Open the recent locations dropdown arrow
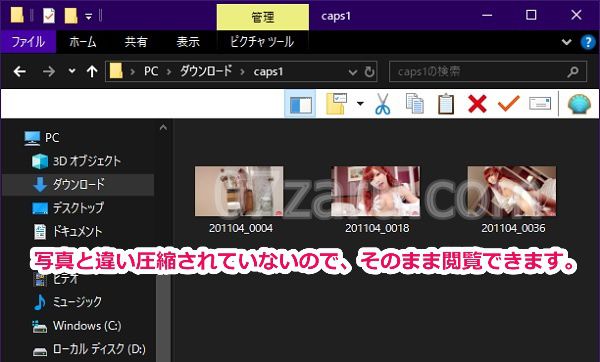Viewport: 600px width, 362px height. point(72,71)
